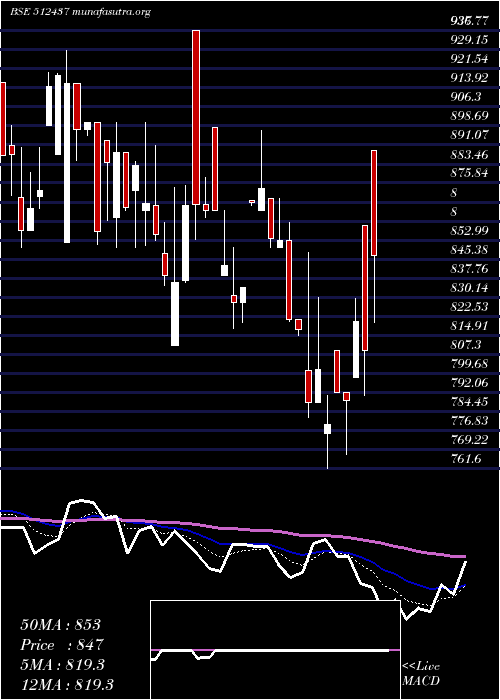Click the 830.14 price level label
The width and height of the screenshot is (500, 700).
470,288
